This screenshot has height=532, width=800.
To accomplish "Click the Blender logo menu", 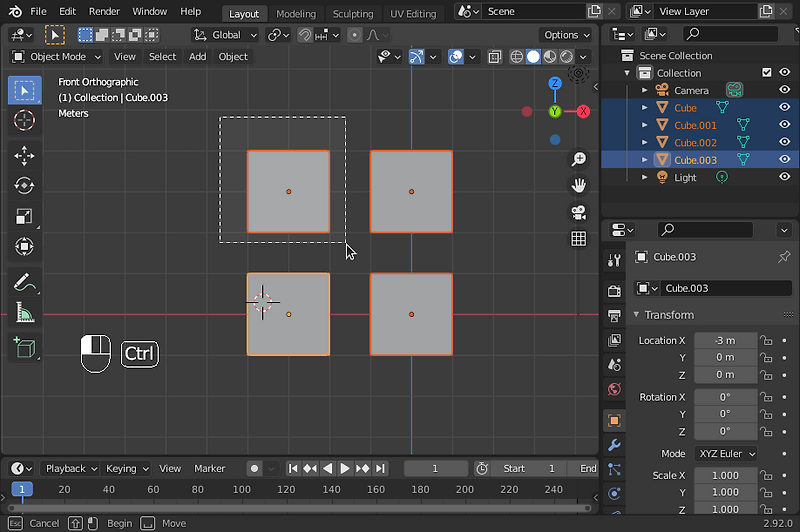I will tap(15, 11).
